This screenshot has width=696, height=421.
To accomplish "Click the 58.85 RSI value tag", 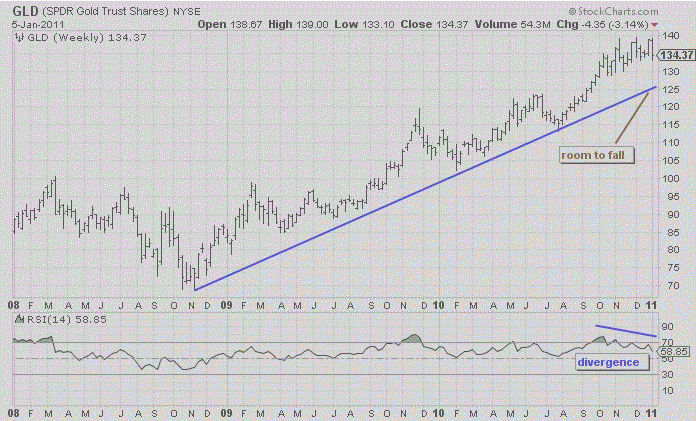I will [673, 351].
